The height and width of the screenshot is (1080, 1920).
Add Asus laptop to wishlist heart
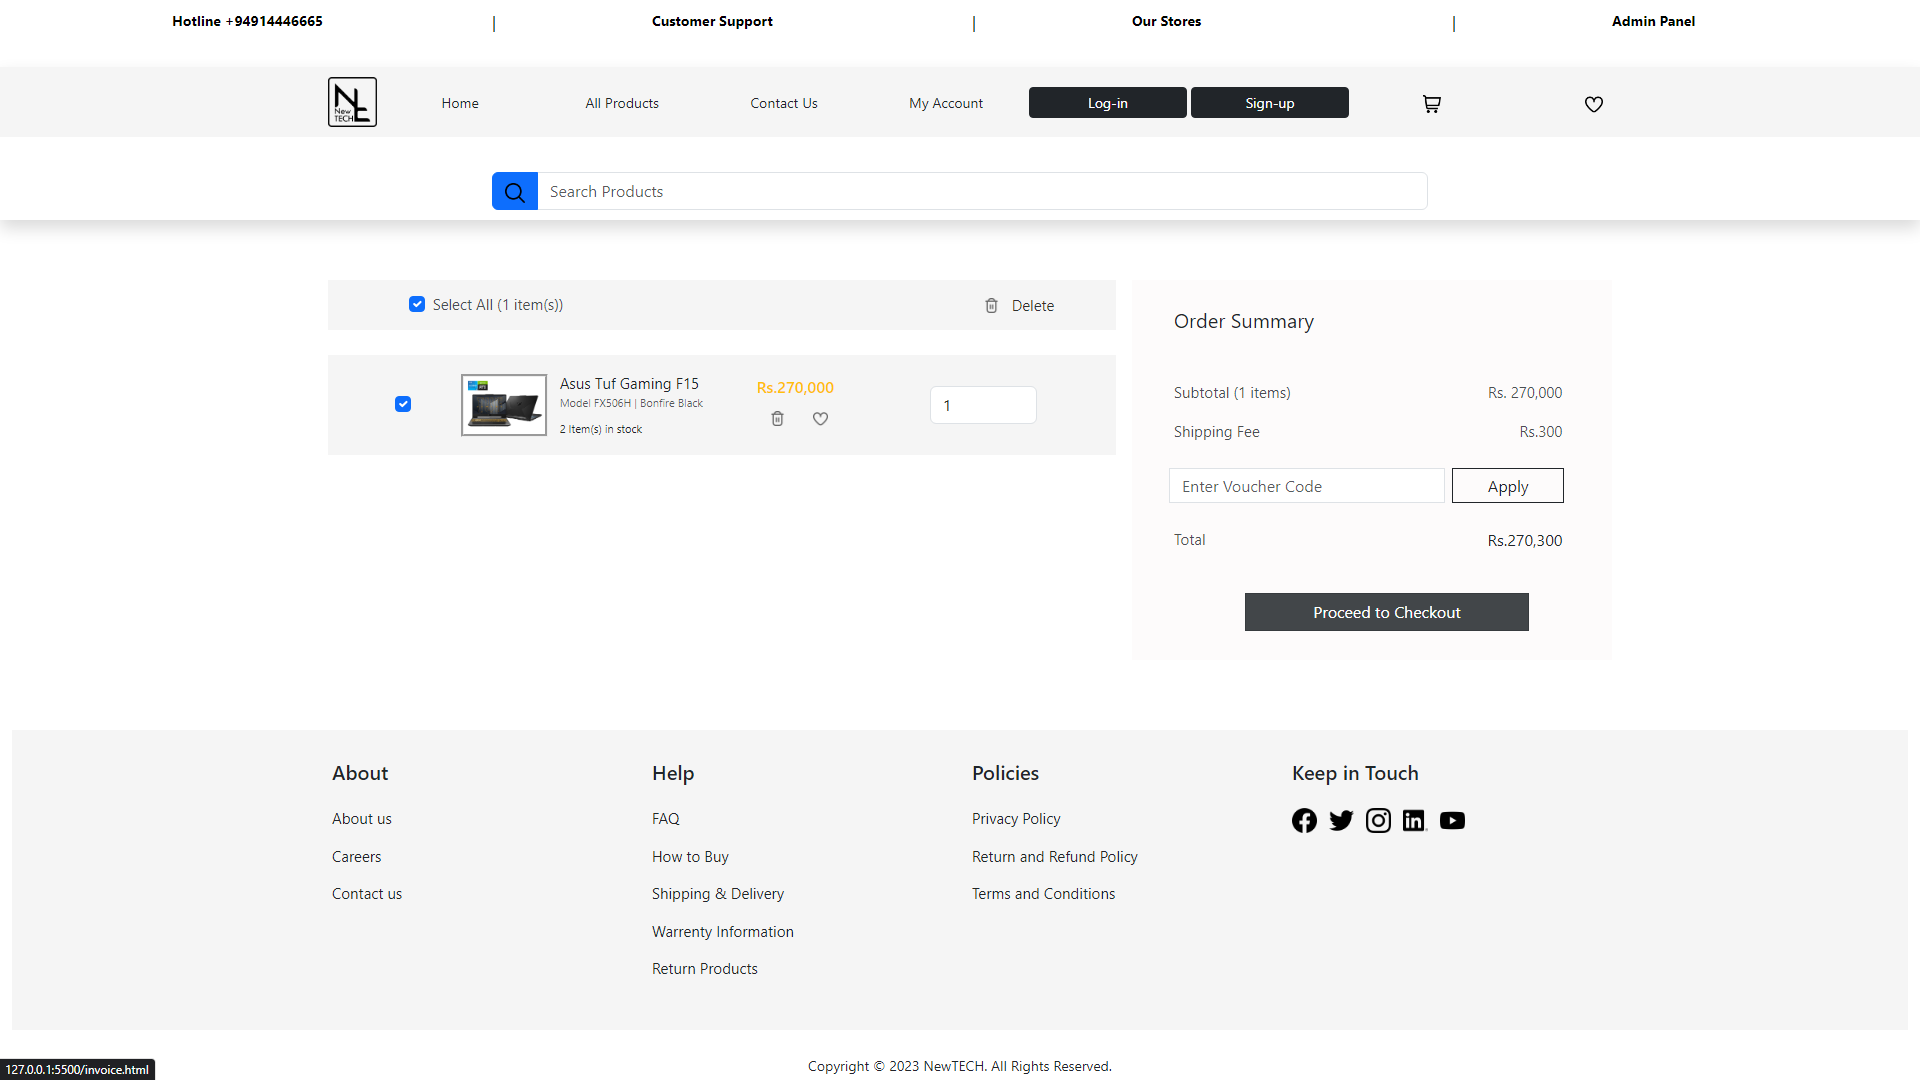point(820,419)
